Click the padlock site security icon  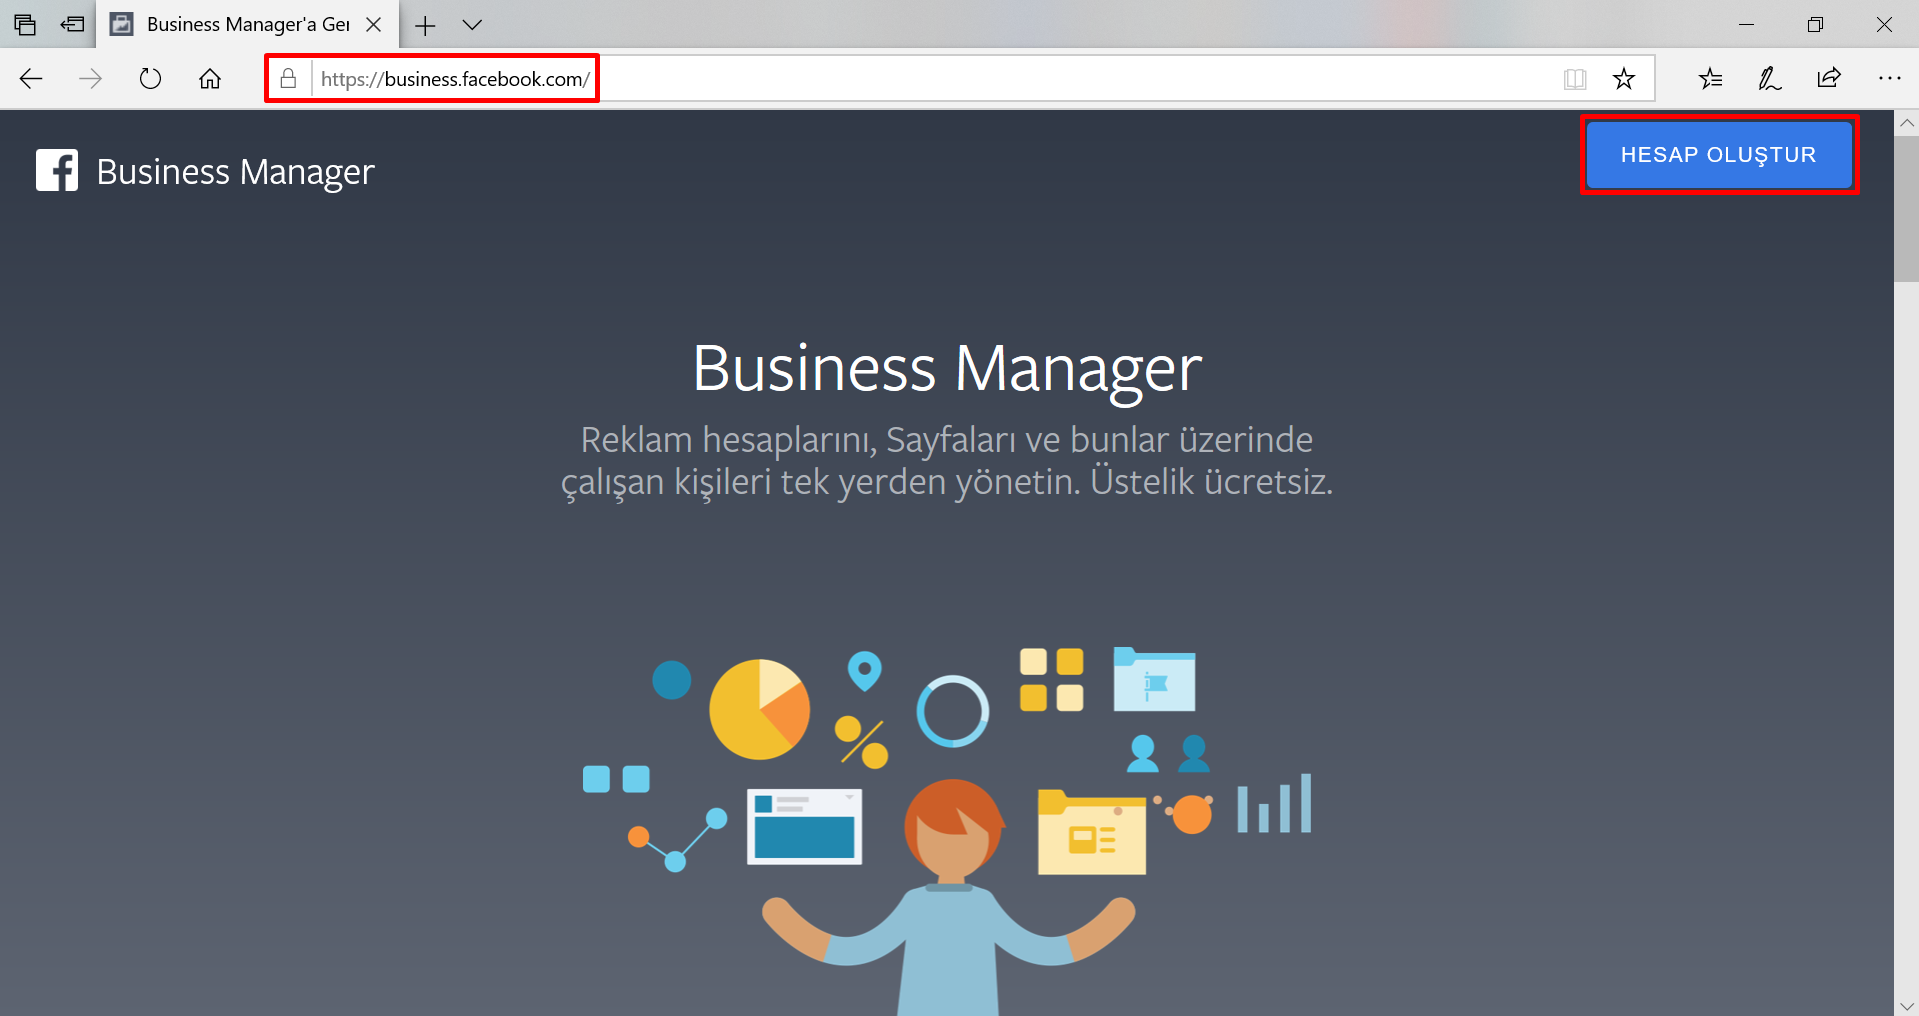pyautogui.click(x=288, y=78)
